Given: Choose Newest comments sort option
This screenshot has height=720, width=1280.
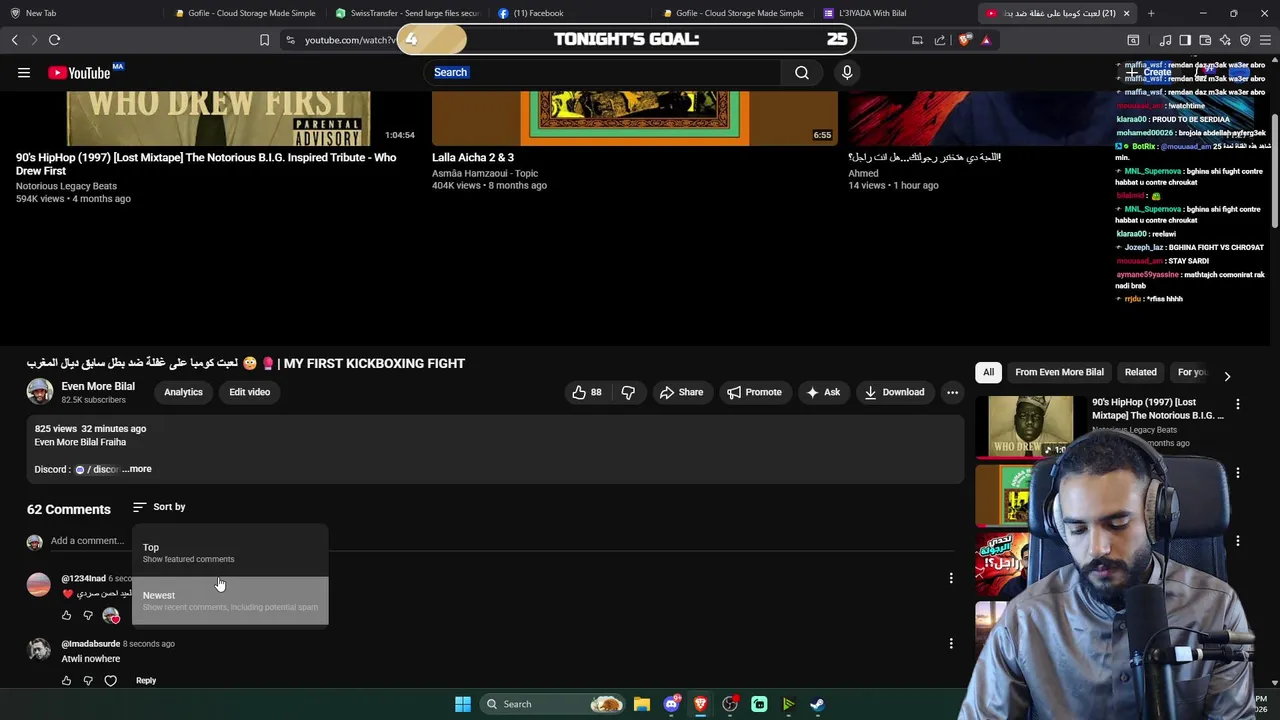Looking at the screenshot, I should 230,600.
